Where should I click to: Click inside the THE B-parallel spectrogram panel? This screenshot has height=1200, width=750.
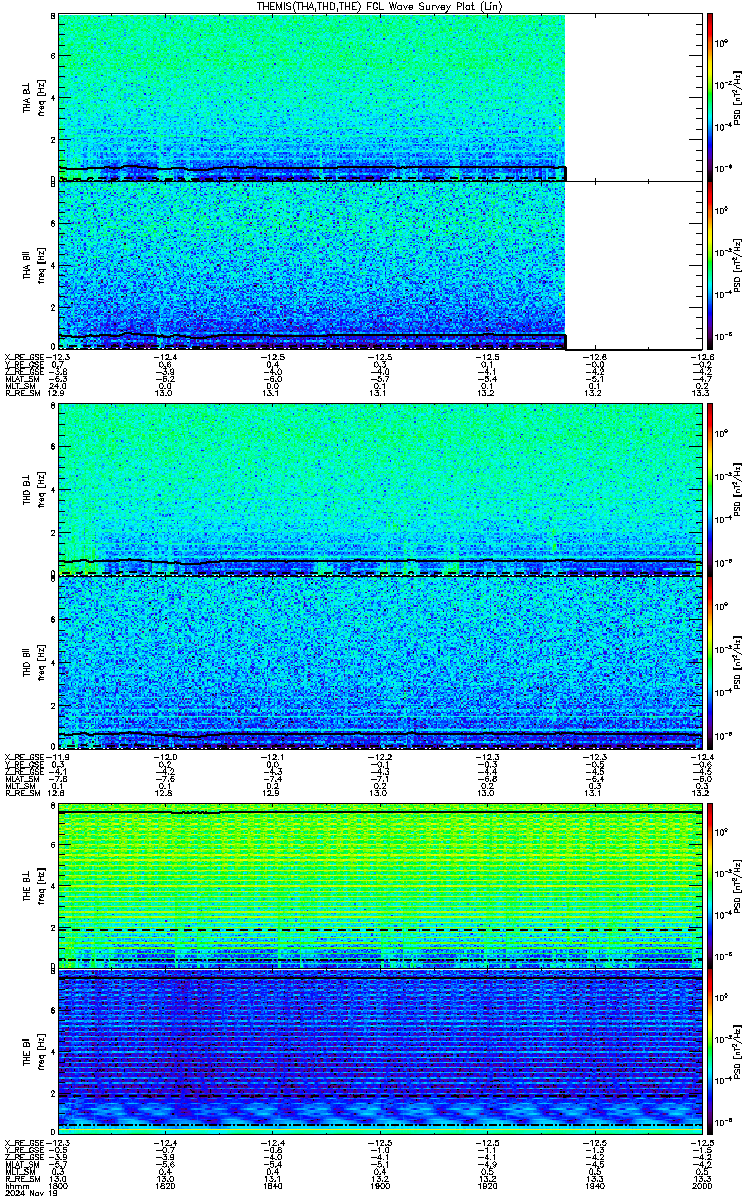pos(381,1053)
